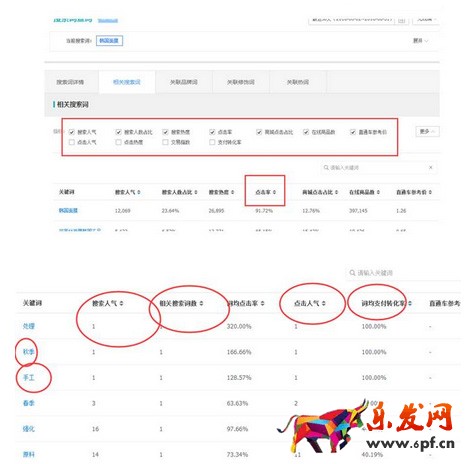Screen dimensions: 465x464
Task: Sort lower table by 相关搜索词数 arrows
Action: (201, 303)
